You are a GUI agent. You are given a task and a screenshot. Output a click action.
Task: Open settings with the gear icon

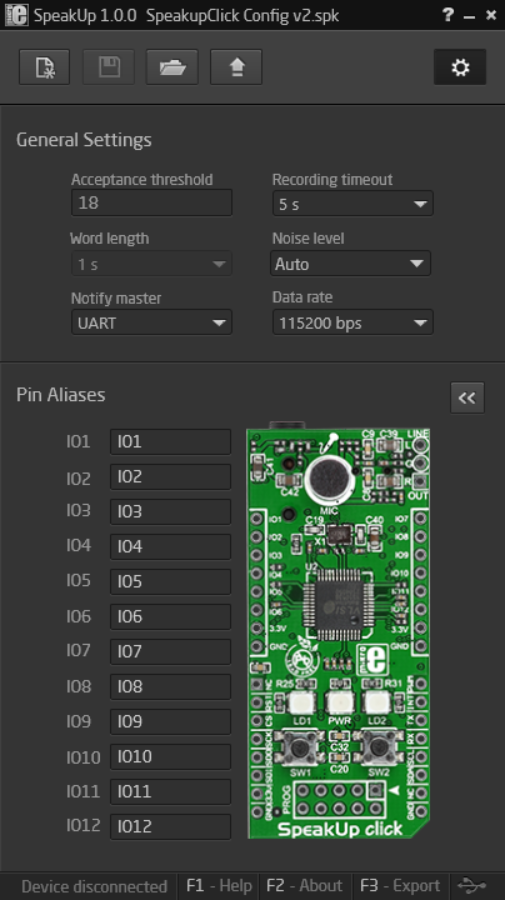(x=460, y=67)
